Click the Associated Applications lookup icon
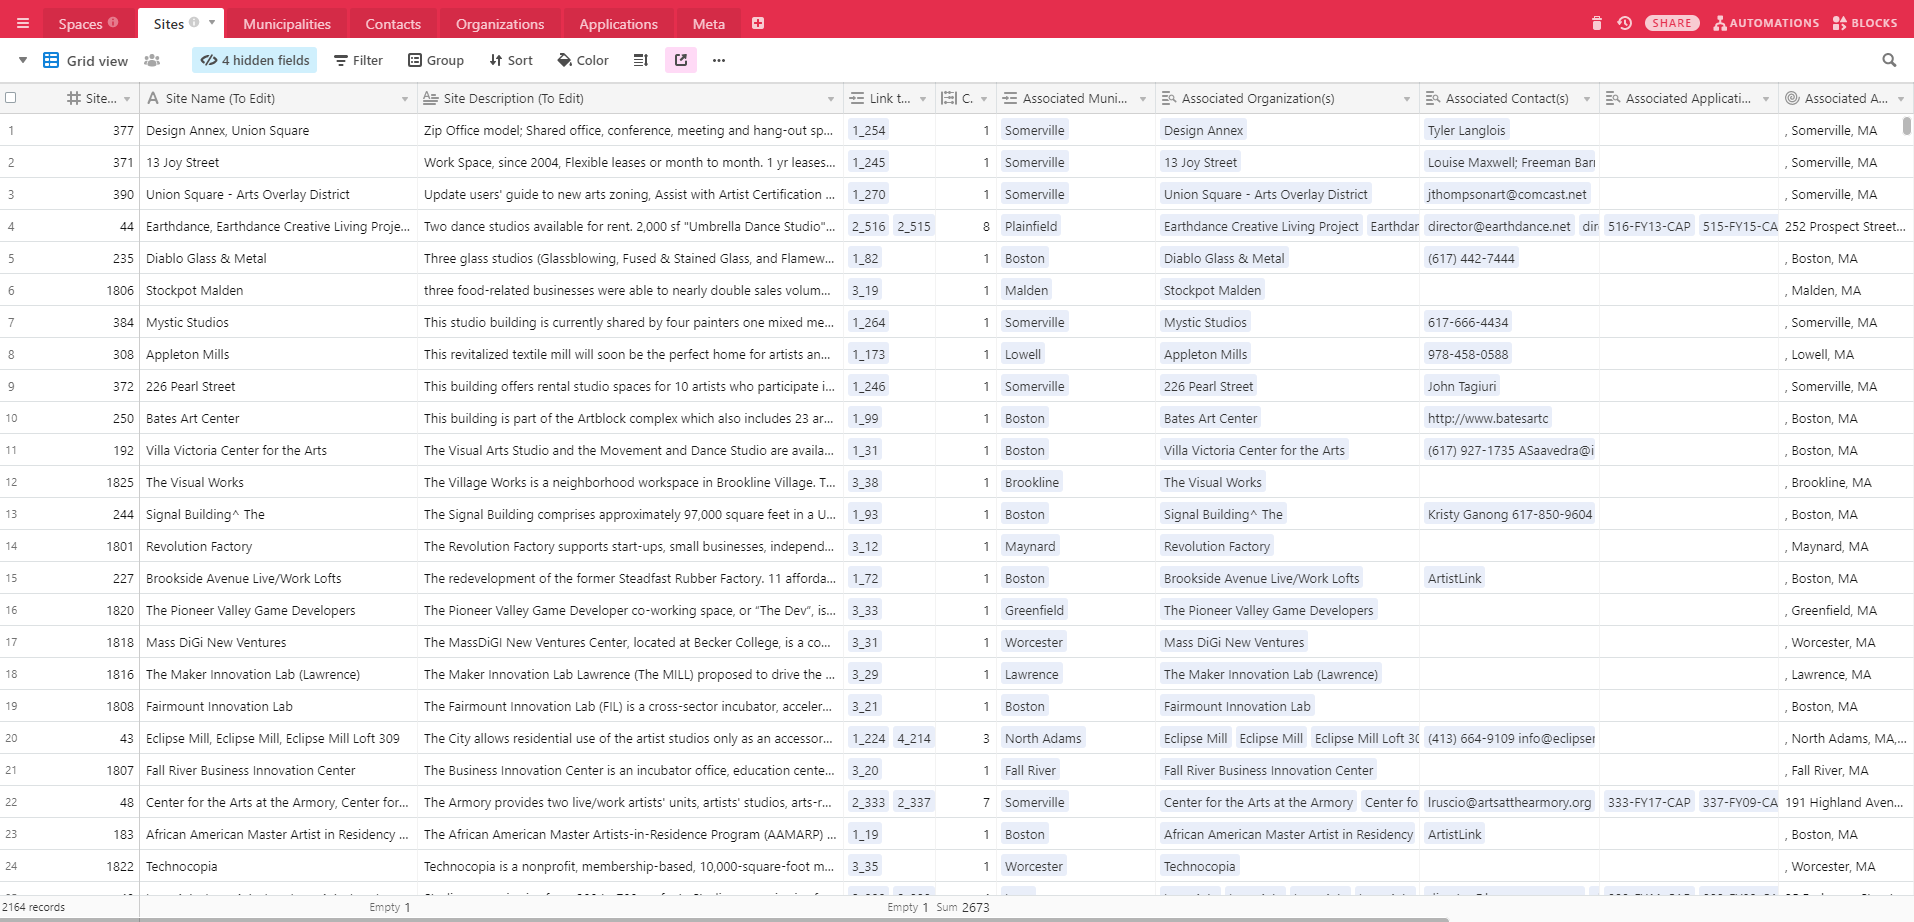The height and width of the screenshot is (922, 1914). coord(1613,98)
